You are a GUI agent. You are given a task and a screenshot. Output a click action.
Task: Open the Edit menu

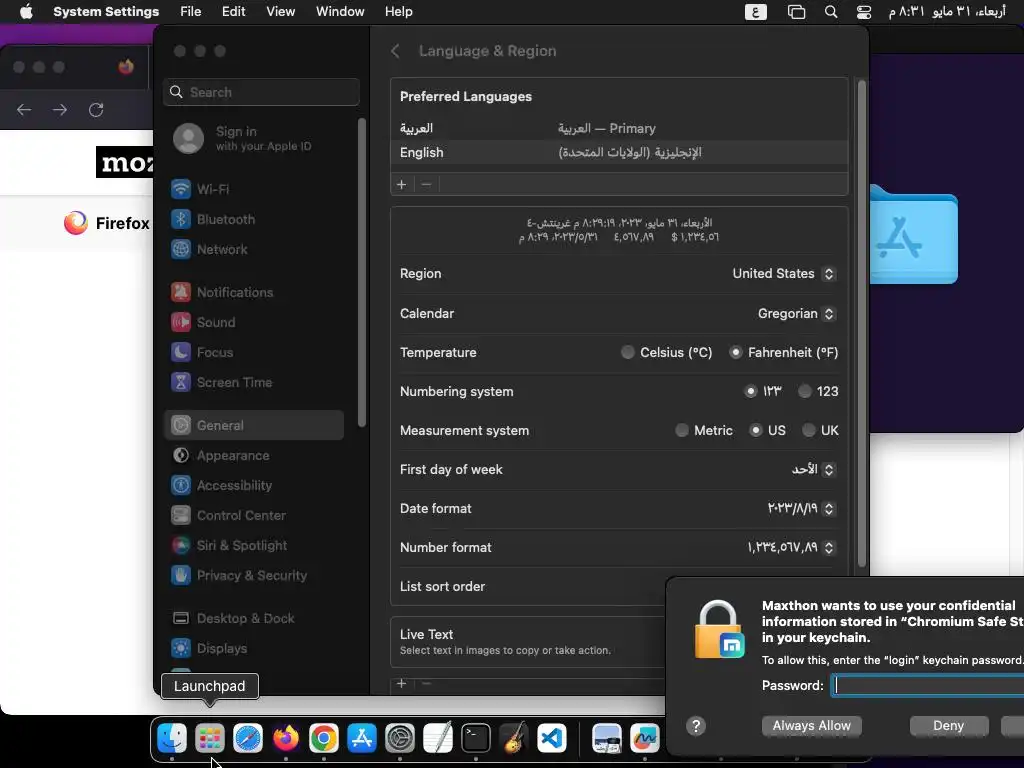[233, 12]
